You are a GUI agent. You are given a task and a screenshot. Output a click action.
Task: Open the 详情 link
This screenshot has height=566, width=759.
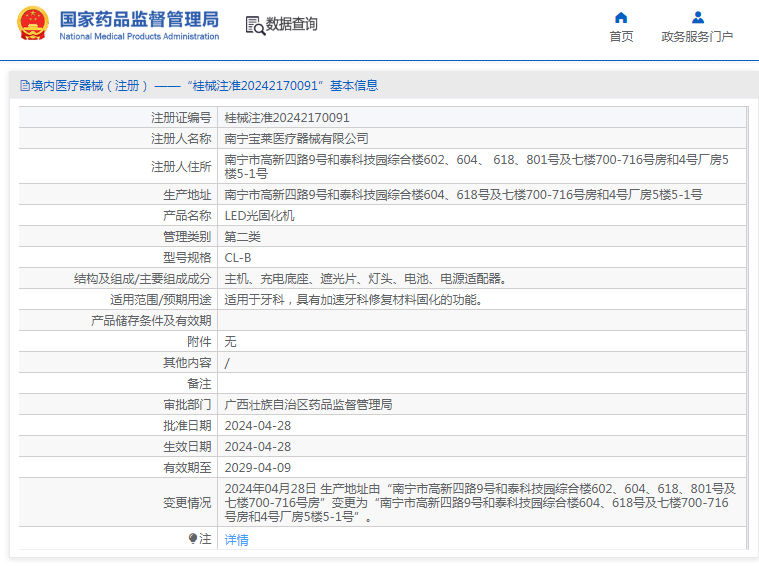(237, 539)
